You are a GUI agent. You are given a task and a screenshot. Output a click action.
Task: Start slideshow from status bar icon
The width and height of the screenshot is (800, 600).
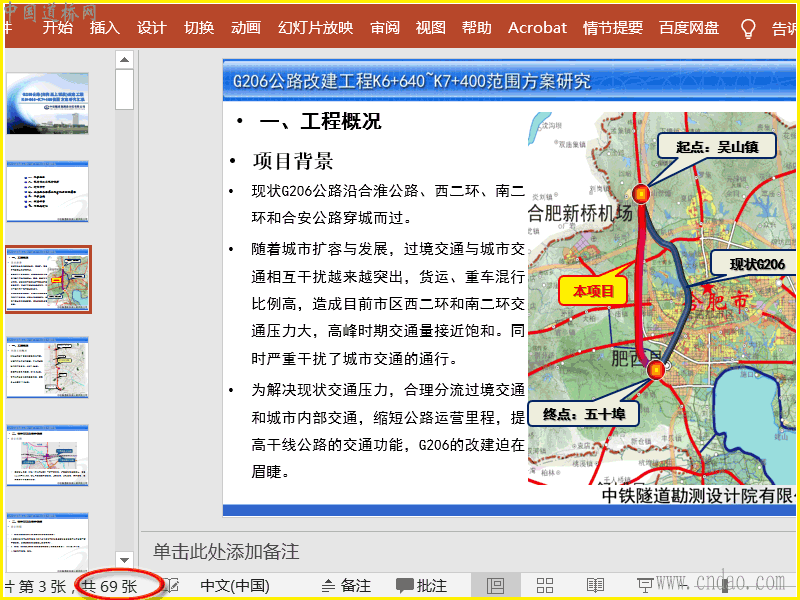click(645, 586)
